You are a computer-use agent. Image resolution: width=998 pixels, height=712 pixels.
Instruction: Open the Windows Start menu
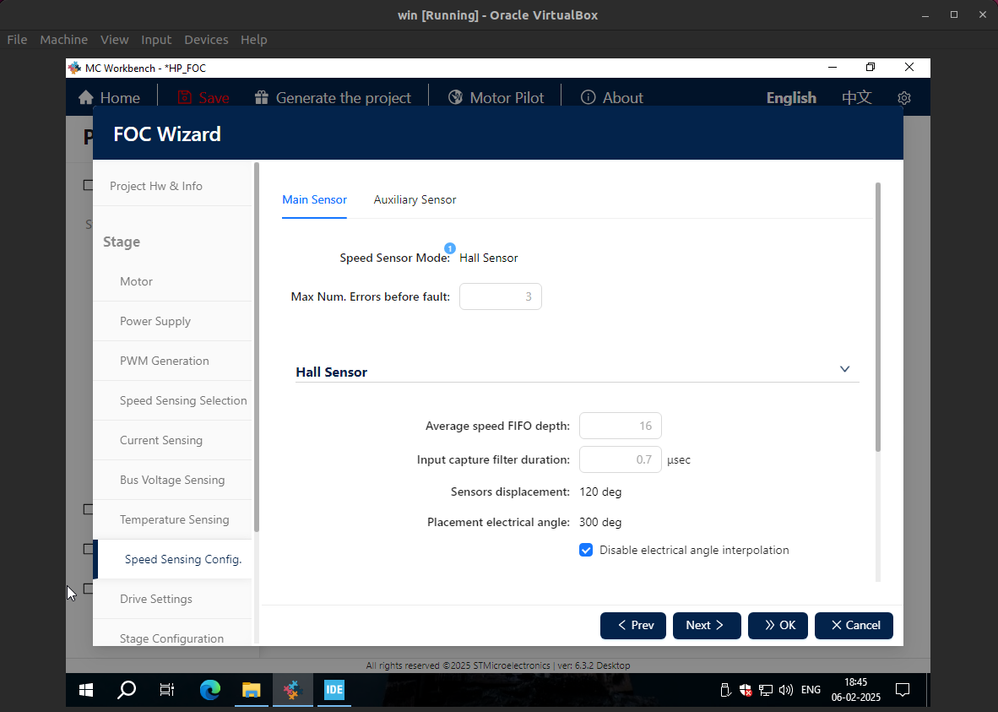coord(86,690)
